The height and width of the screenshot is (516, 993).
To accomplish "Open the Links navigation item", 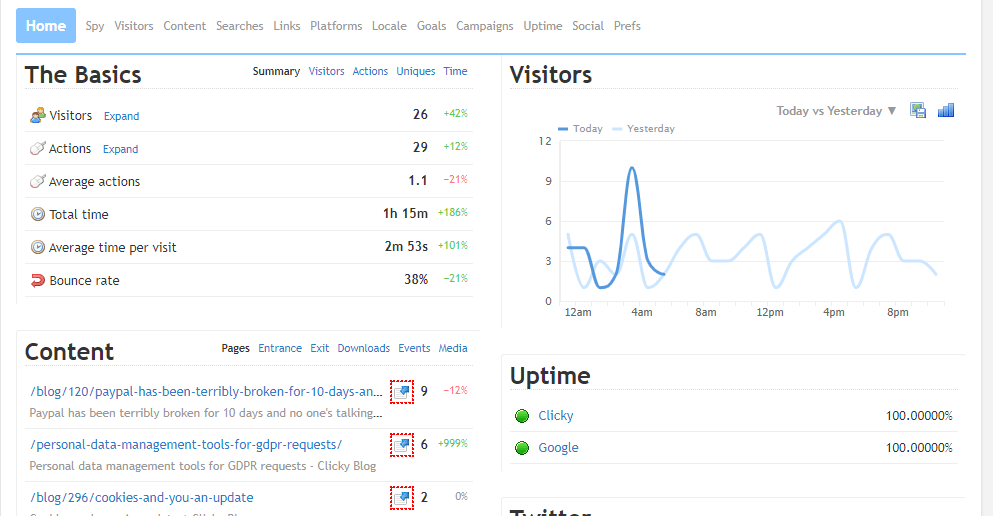I will (287, 26).
